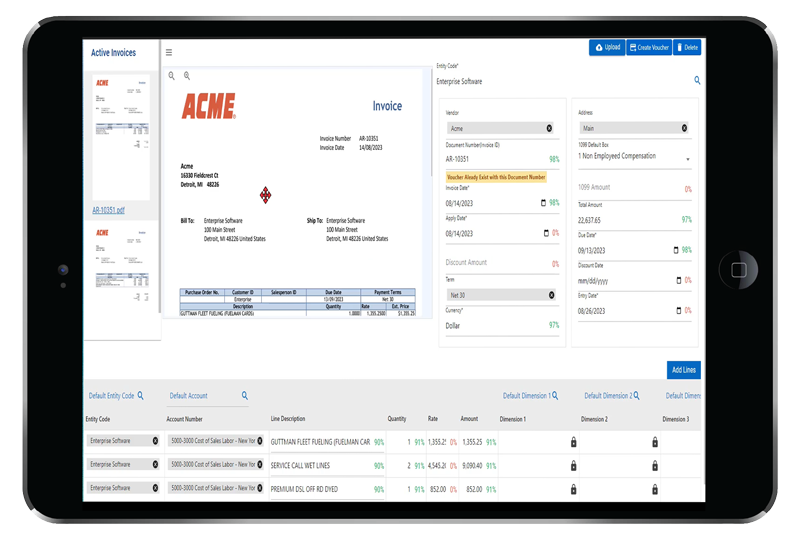Click the Delete button
800x545 pixels.
(x=687, y=47)
